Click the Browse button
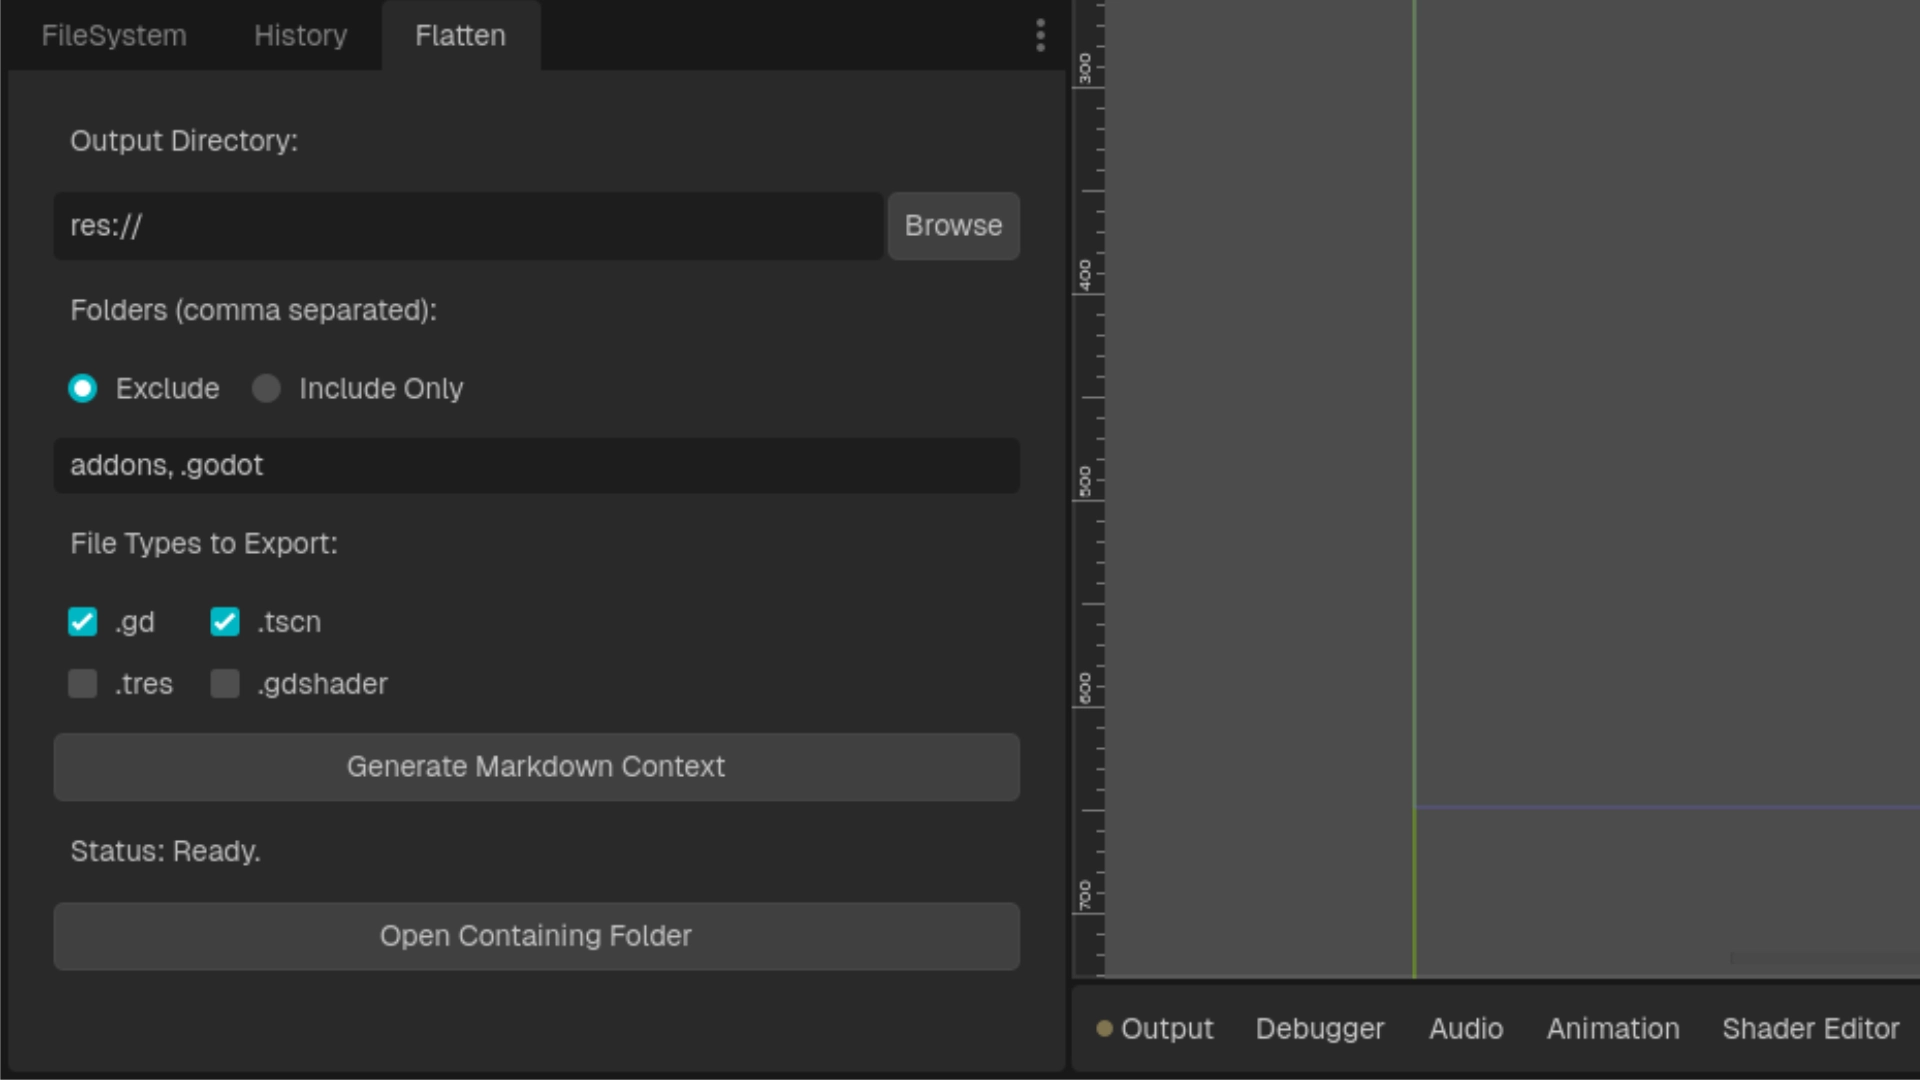 [x=952, y=226]
